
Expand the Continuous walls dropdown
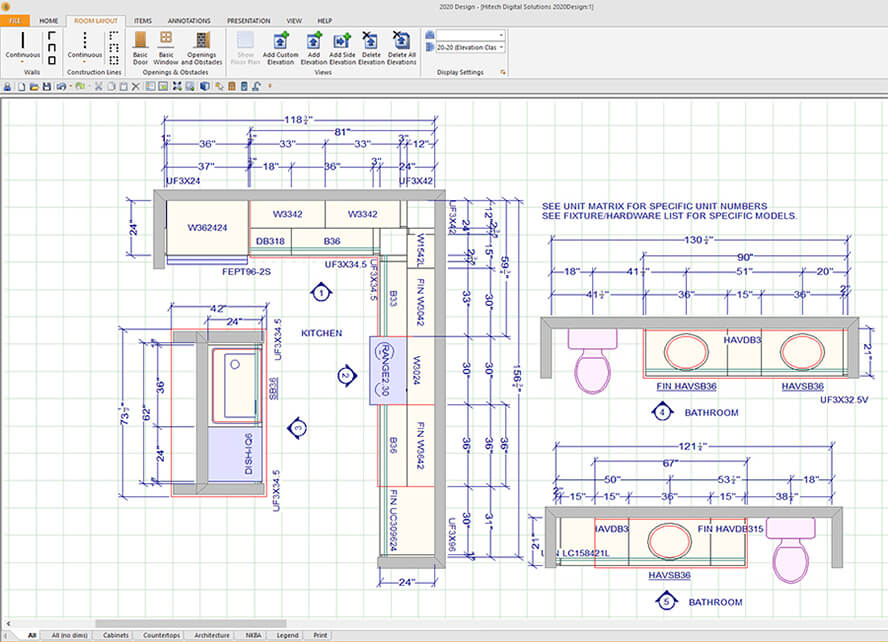point(23,61)
